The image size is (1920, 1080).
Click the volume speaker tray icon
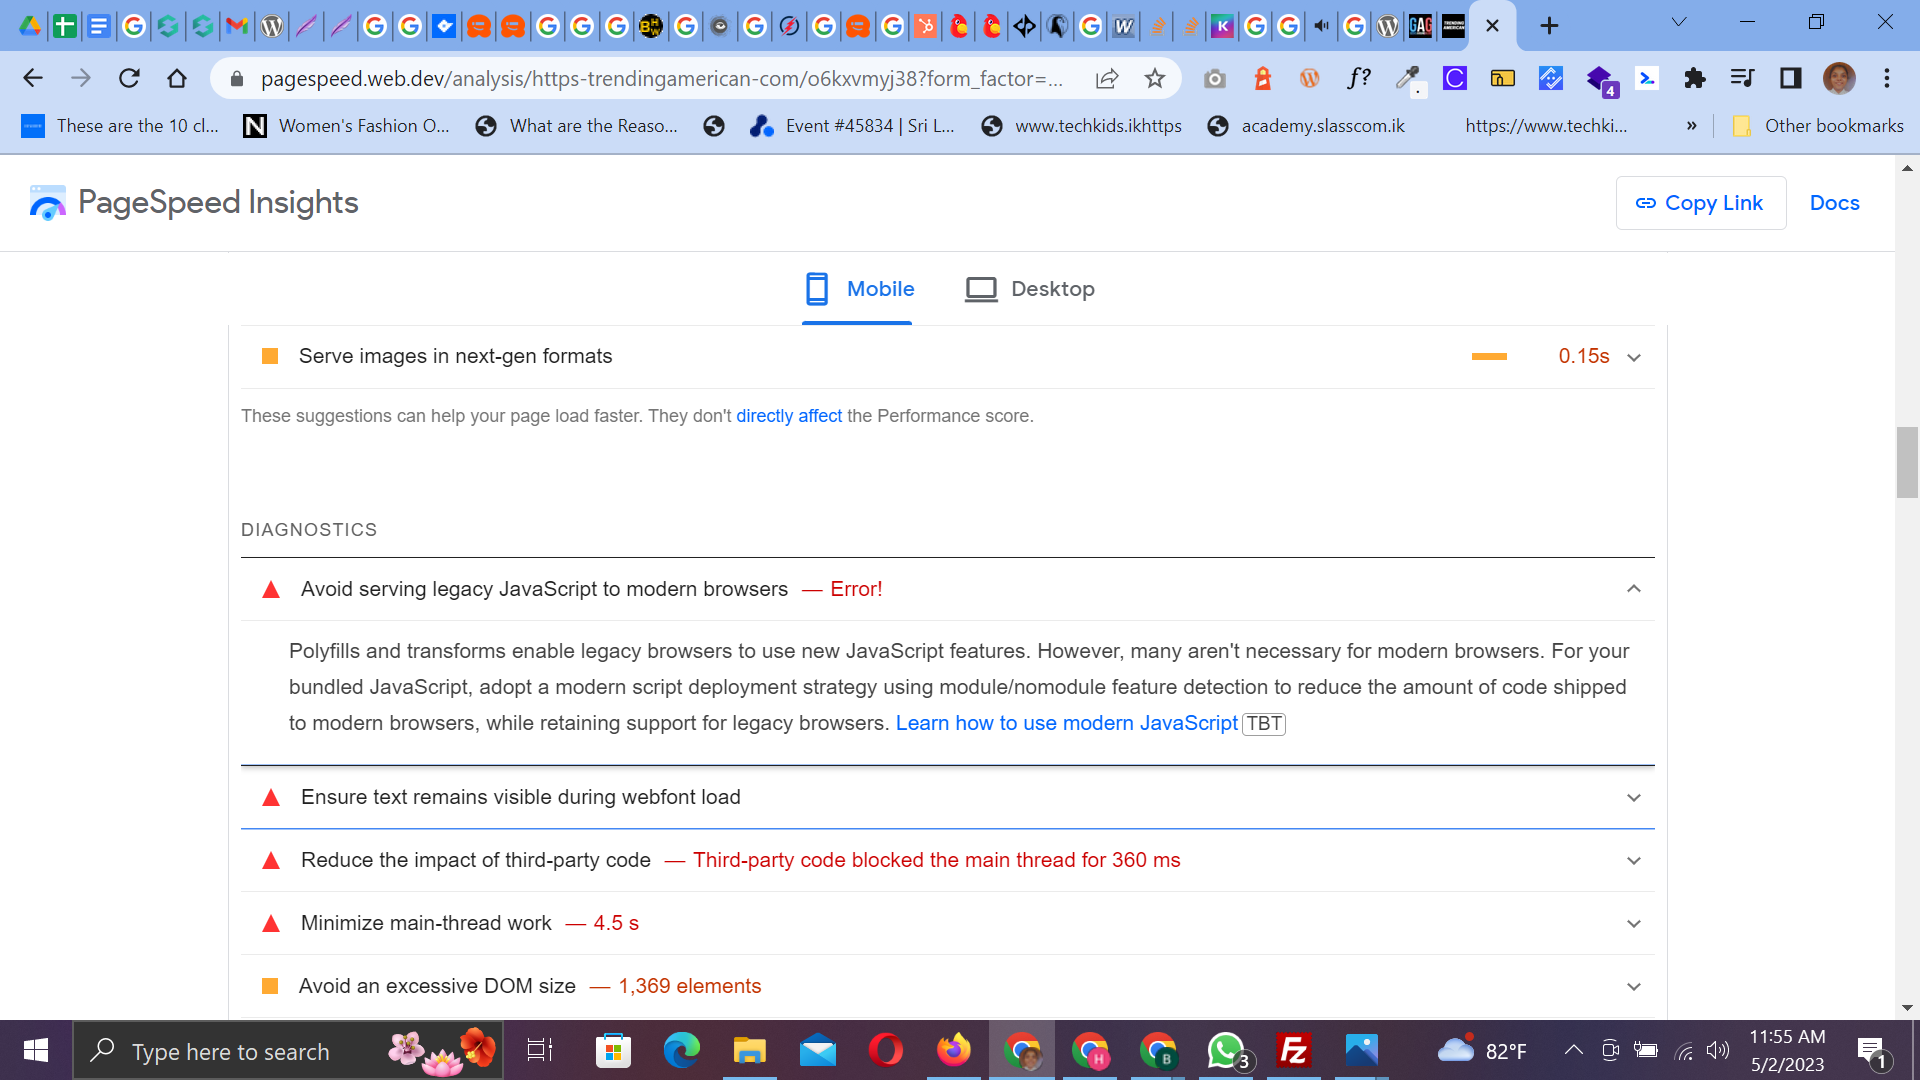[1718, 1050]
